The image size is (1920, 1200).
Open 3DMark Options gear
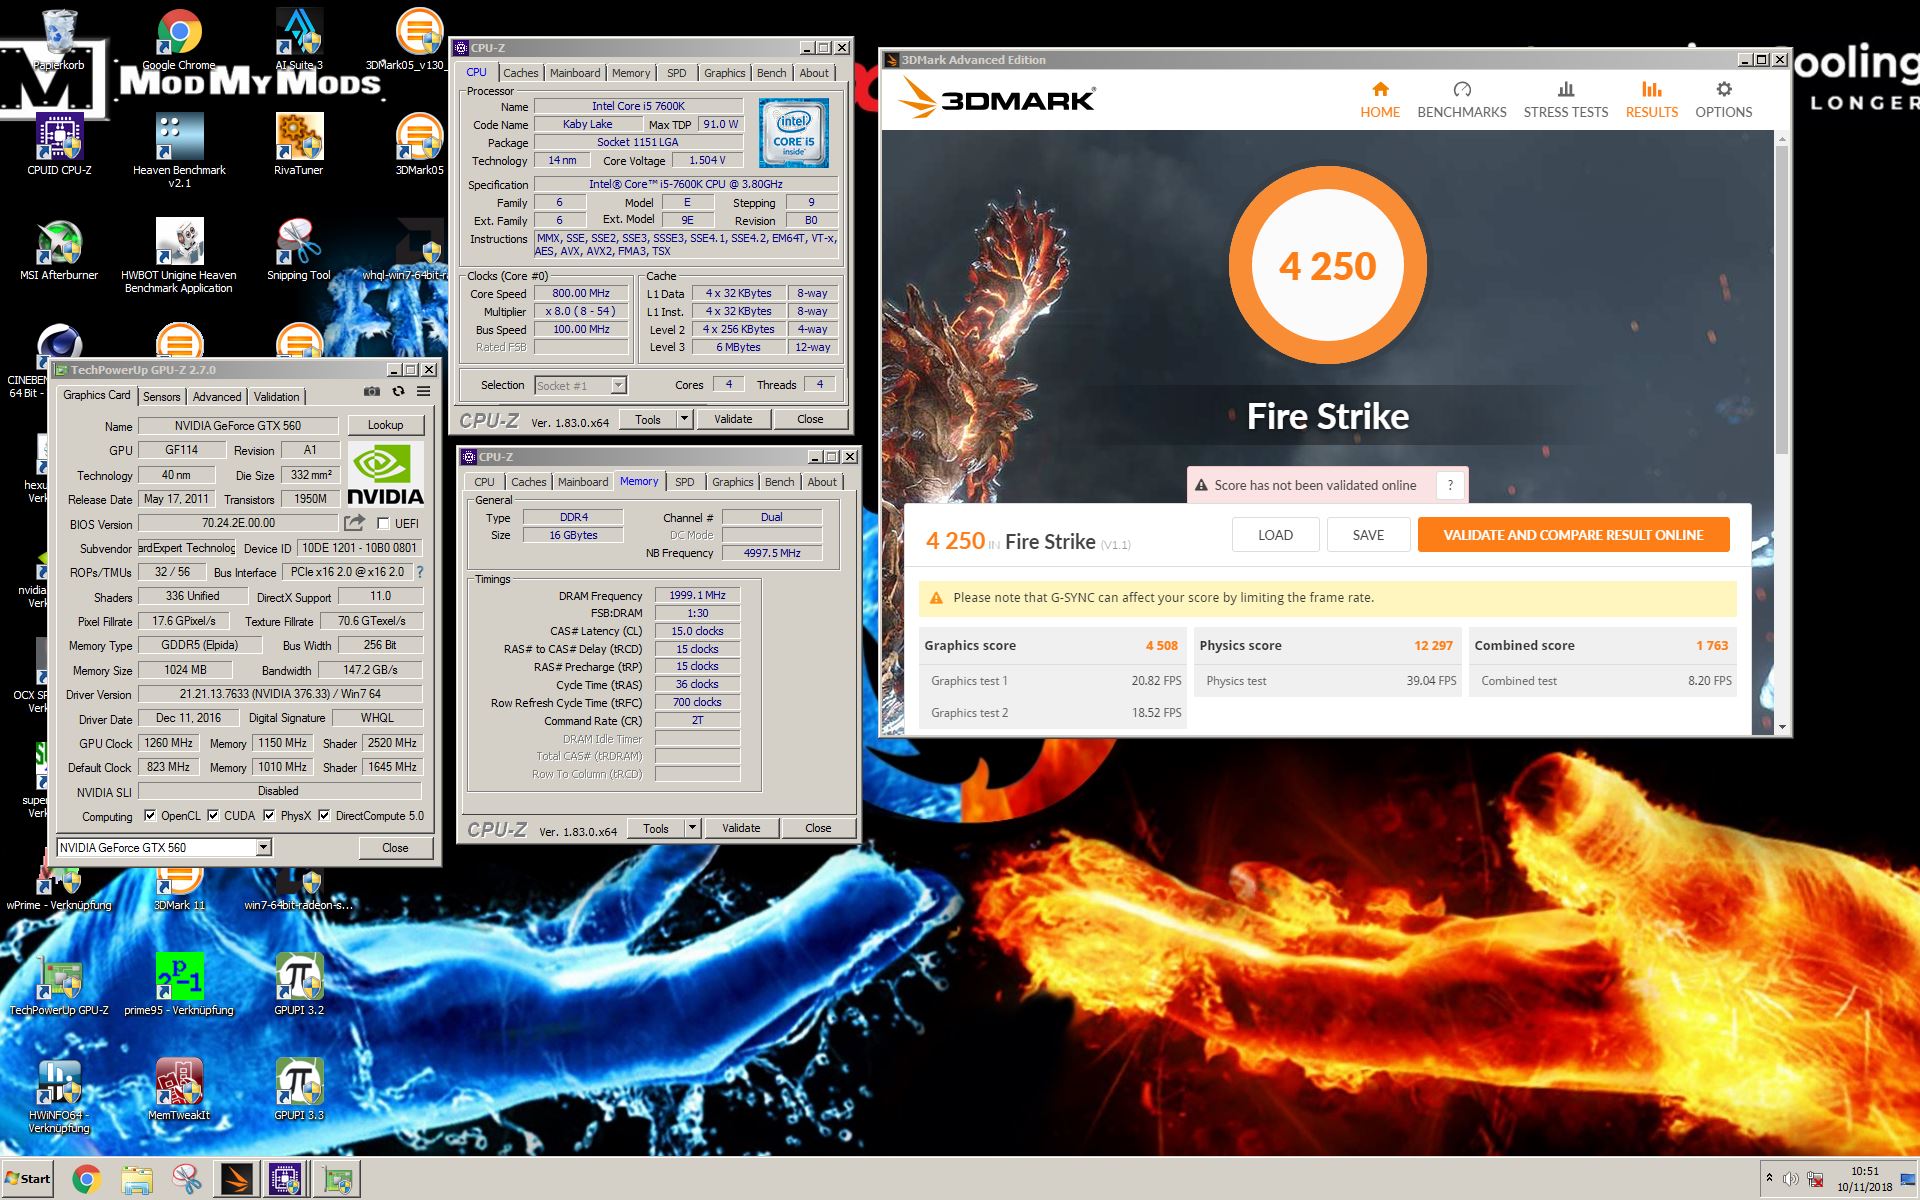pyautogui.click(x=1723, y=100)
